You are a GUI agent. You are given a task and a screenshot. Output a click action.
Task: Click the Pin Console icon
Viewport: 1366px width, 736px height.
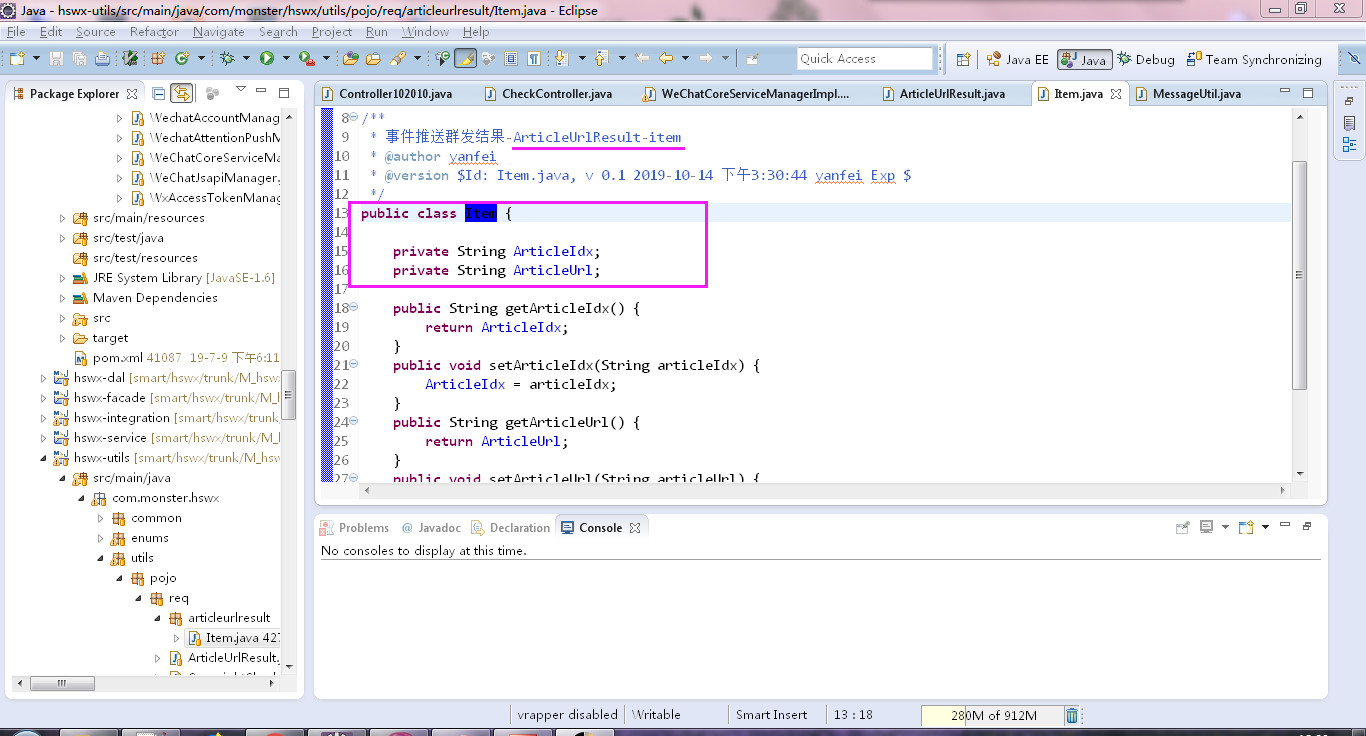click(1182, 527)
